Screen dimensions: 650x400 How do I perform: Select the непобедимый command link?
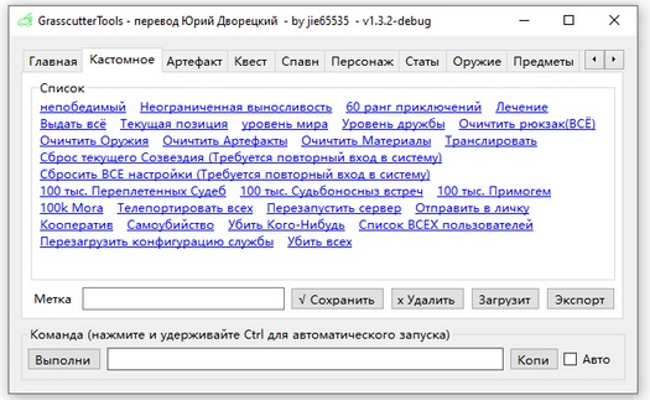(83, 107)
